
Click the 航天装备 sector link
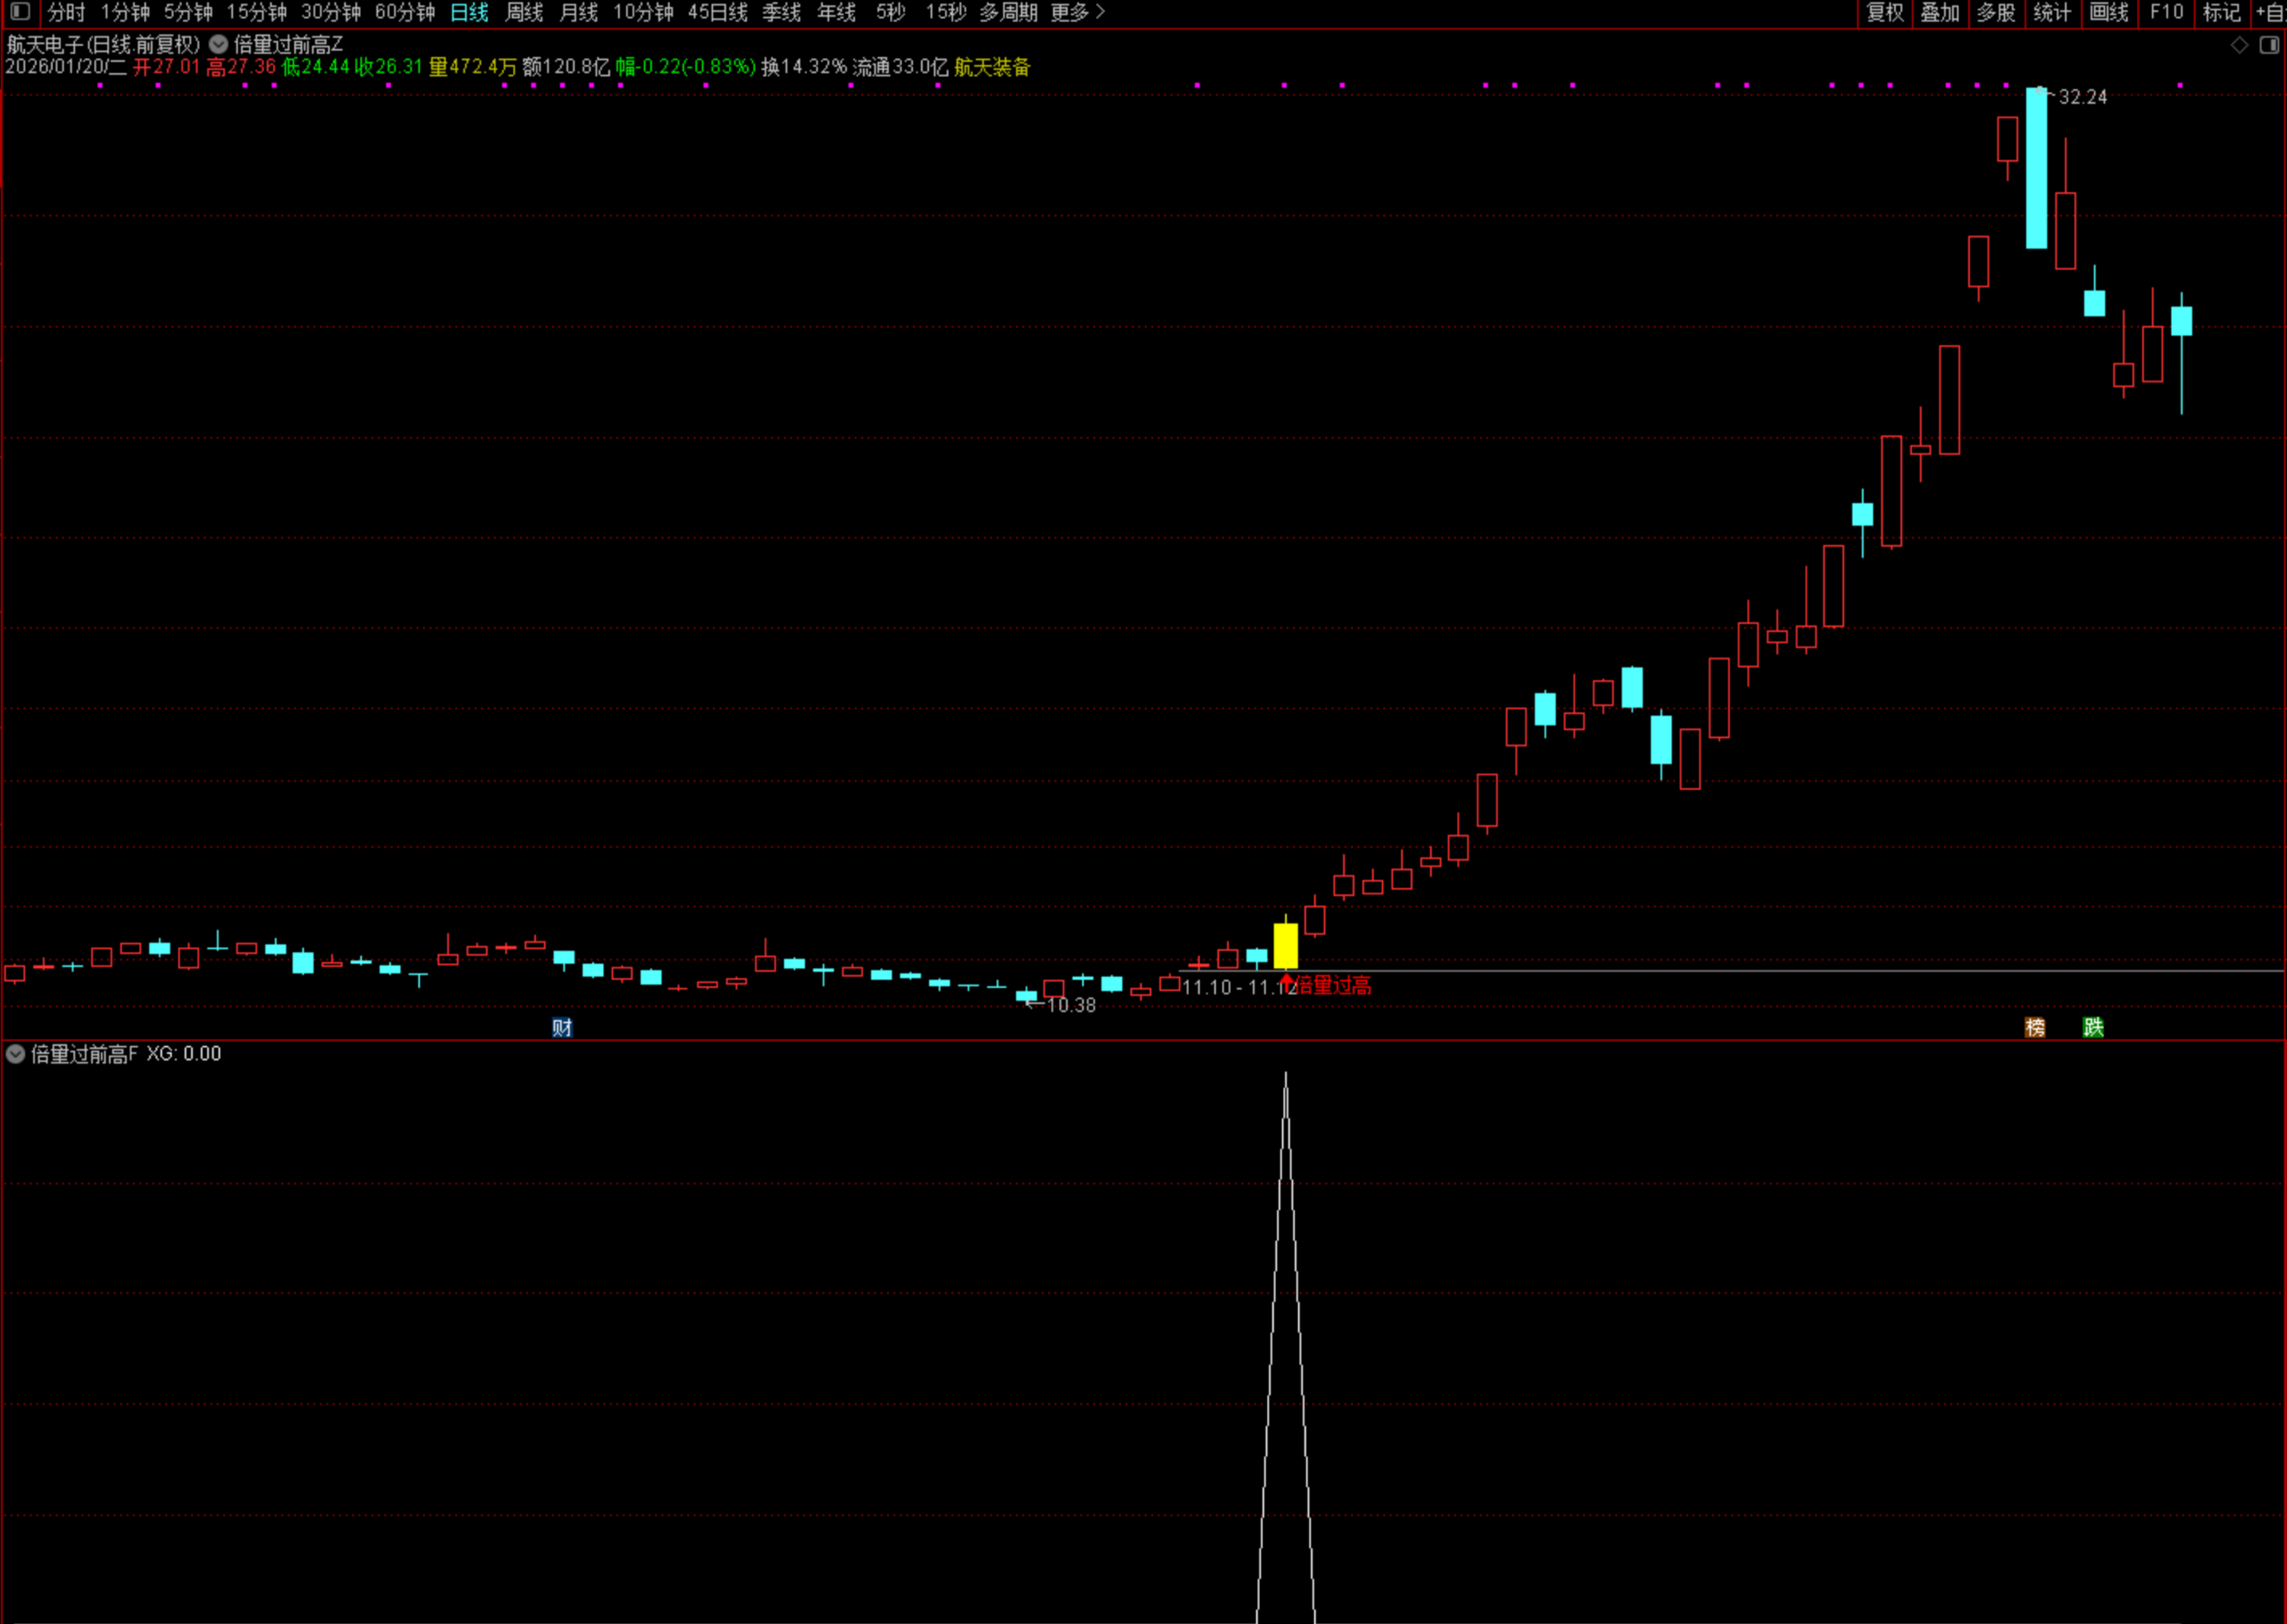point(992,67)
